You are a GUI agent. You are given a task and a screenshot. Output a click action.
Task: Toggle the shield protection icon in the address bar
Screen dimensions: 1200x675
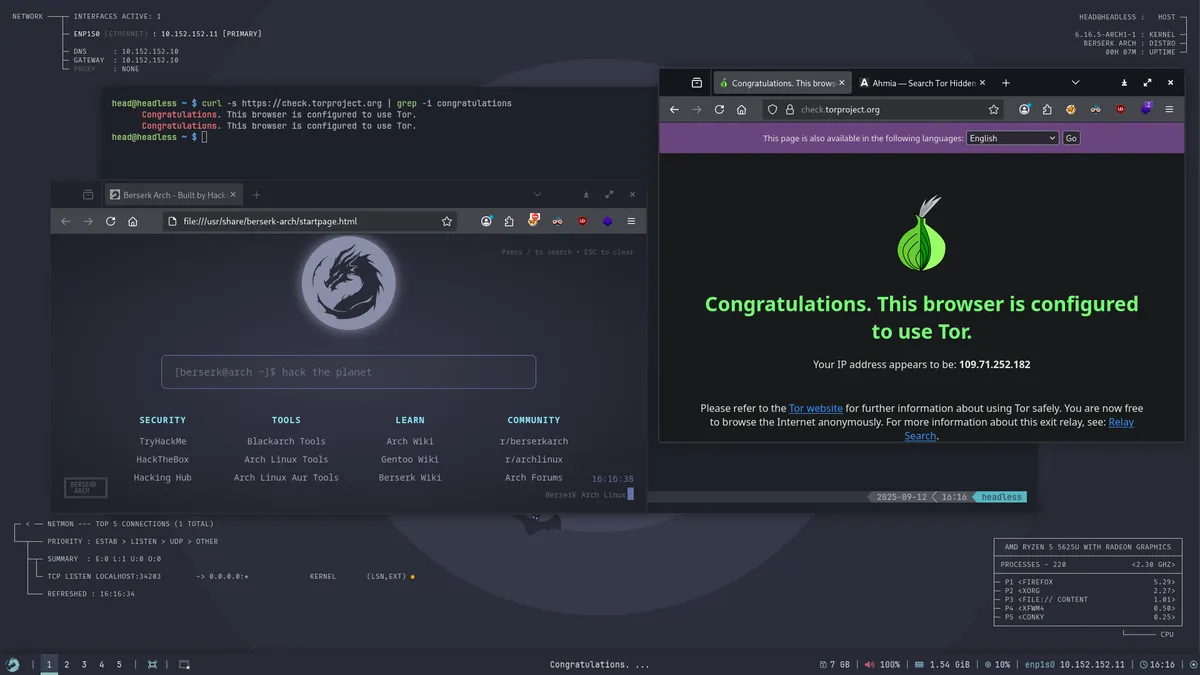(x=773, y=109)
